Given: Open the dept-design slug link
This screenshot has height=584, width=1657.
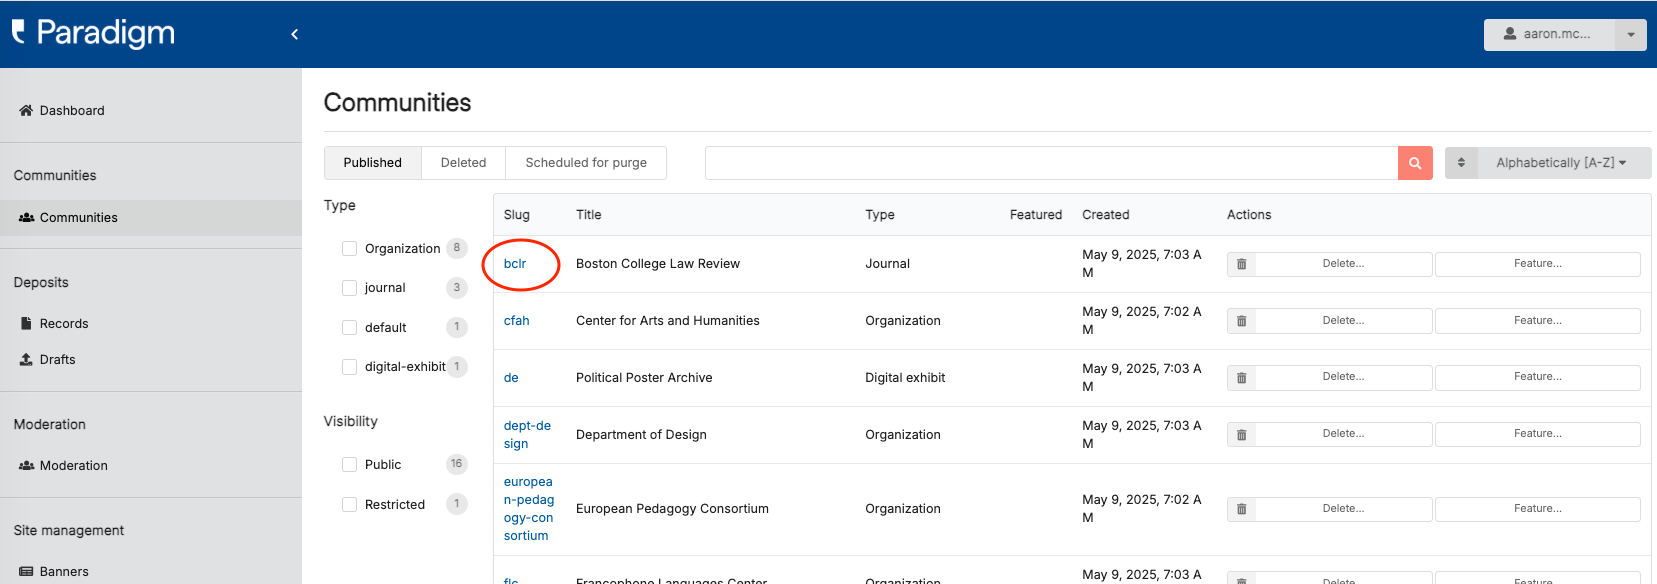Looking at the screenshot, I should pos(527,435).
